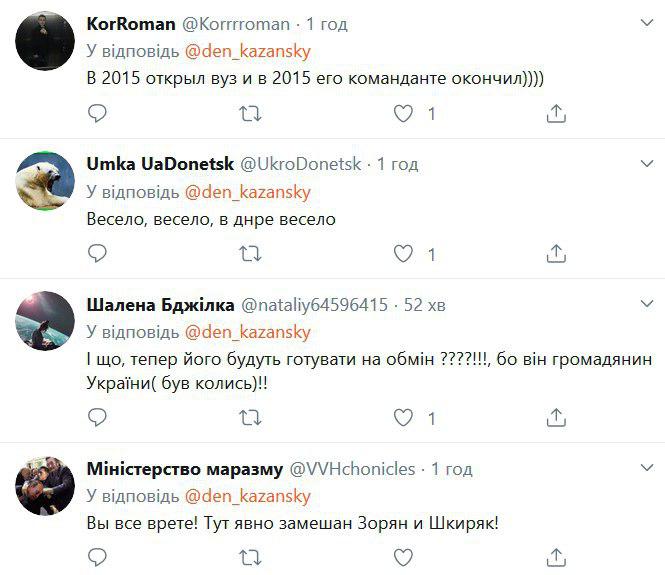
Task: Reply to Шалена Бджілка's tweet
Action: [97, 417]
